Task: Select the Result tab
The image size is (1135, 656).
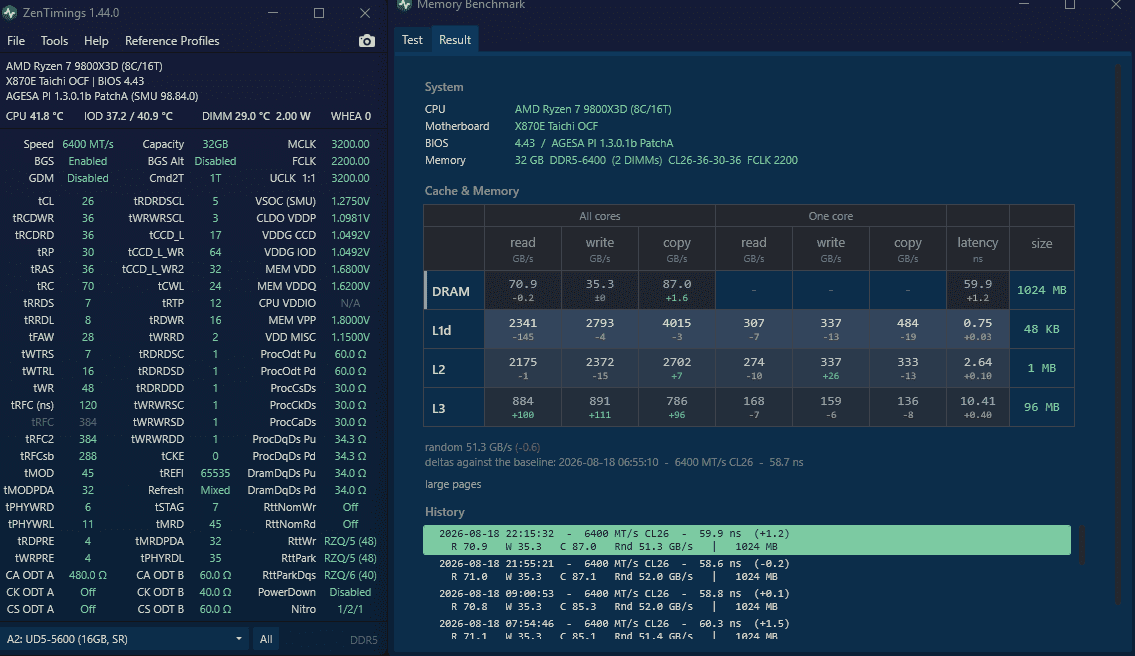Action: click(x=455, y=40)
